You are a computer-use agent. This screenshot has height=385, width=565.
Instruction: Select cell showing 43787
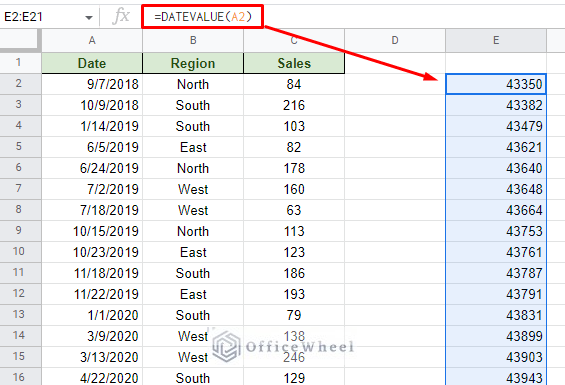point(496,273)
